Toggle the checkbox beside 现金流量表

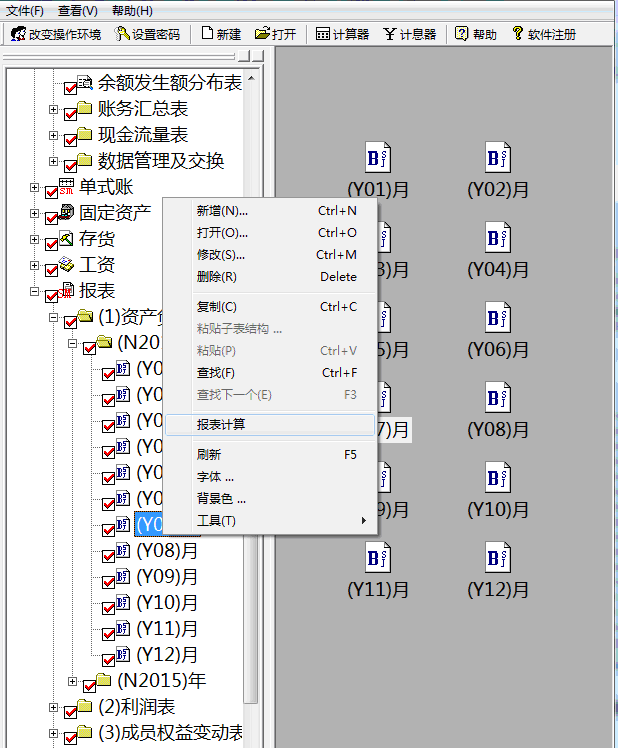(71, 137)
